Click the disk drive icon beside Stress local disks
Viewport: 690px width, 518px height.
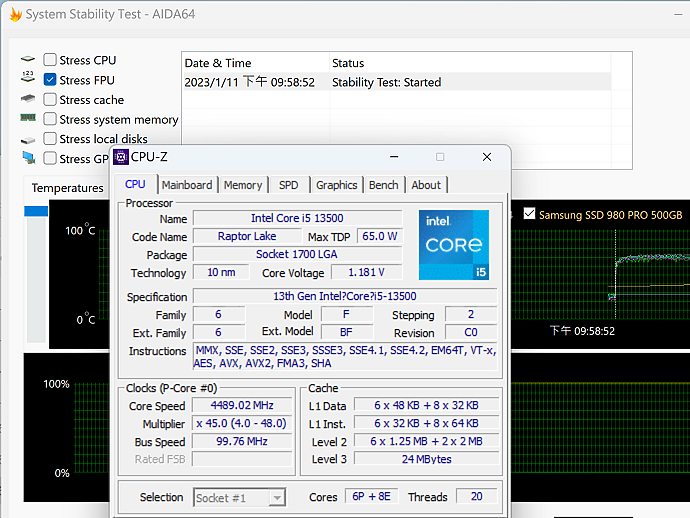(28, 140)
